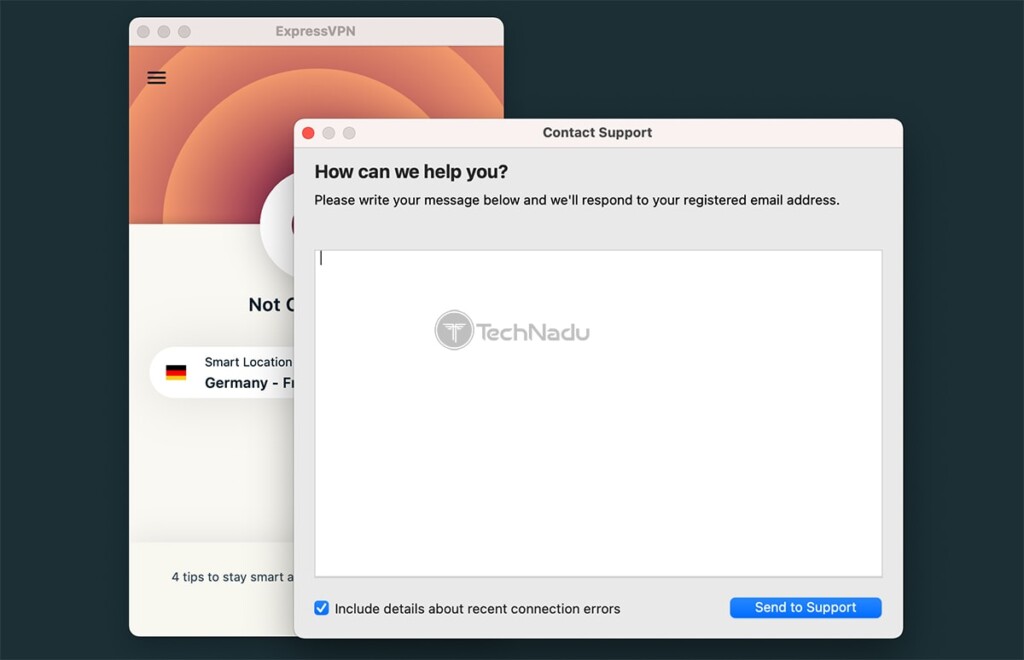Click Send to Support button
The height and width of the screenshot is (660, 1024).
click(805, 607)
